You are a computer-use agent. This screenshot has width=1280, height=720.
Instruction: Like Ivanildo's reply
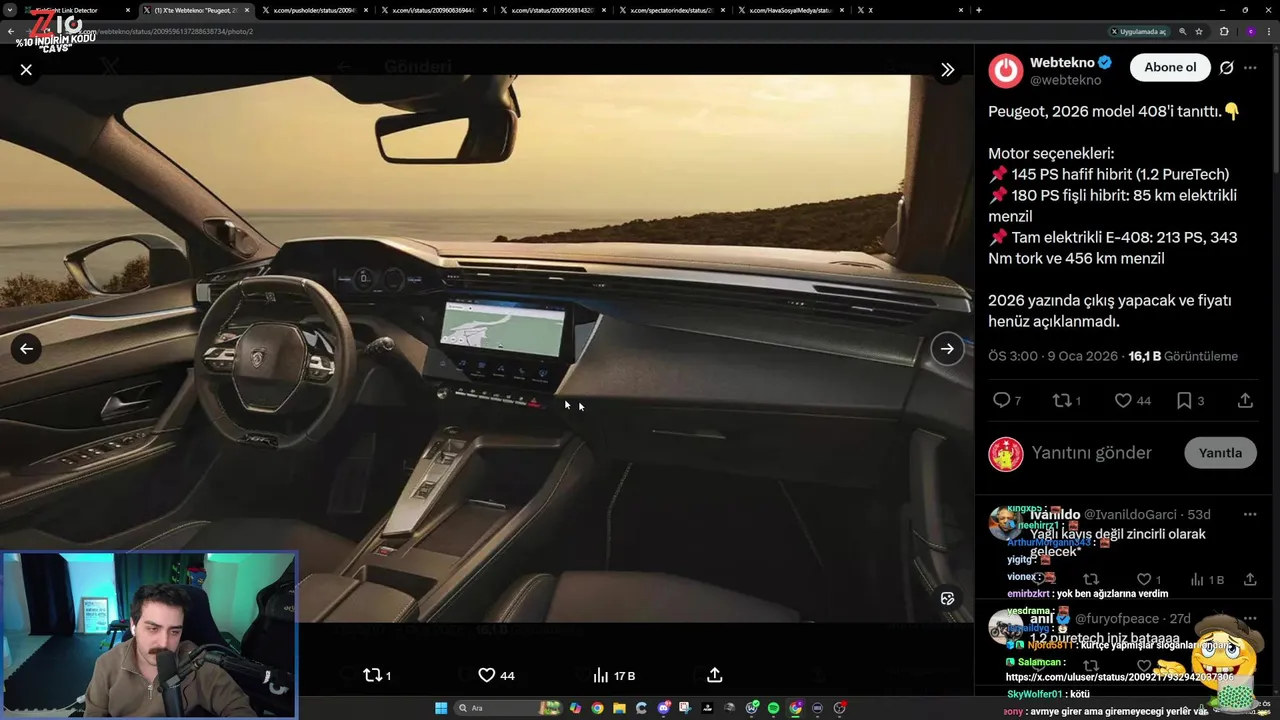pos(1149,579)
